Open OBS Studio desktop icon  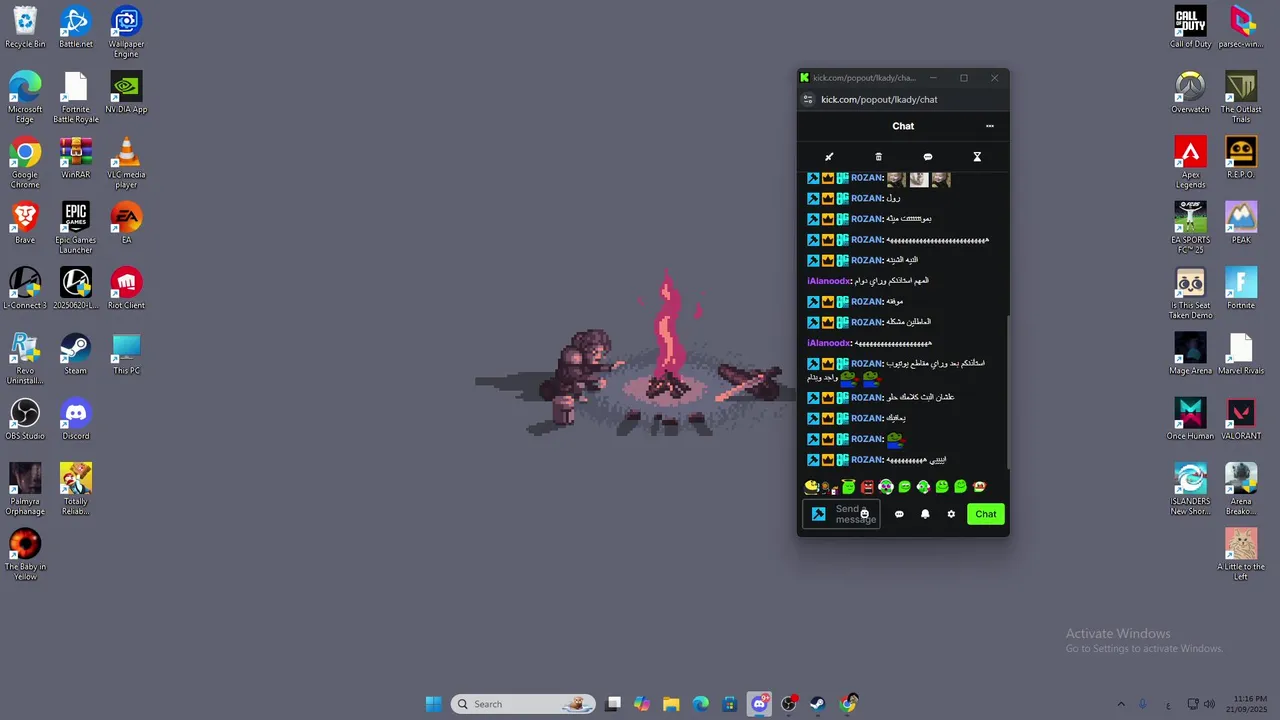tap(25, 420)
